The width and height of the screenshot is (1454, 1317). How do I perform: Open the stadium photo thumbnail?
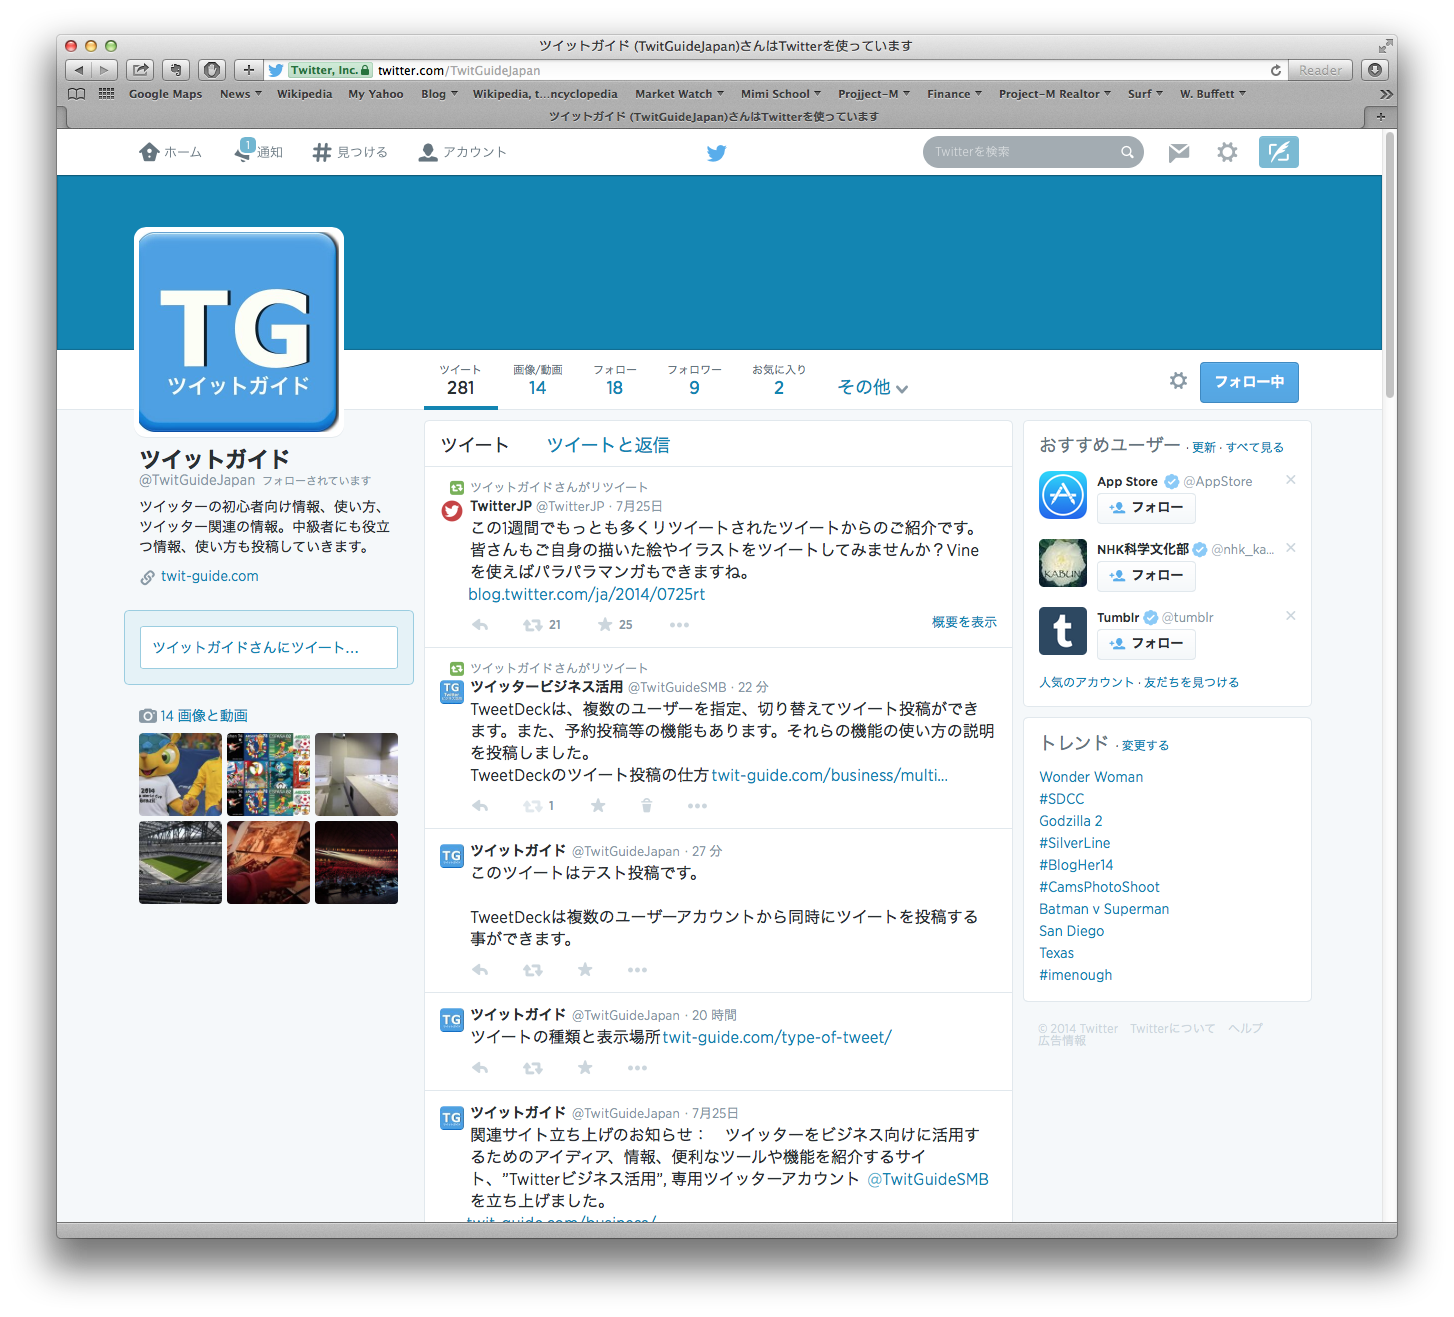[180, 862]
